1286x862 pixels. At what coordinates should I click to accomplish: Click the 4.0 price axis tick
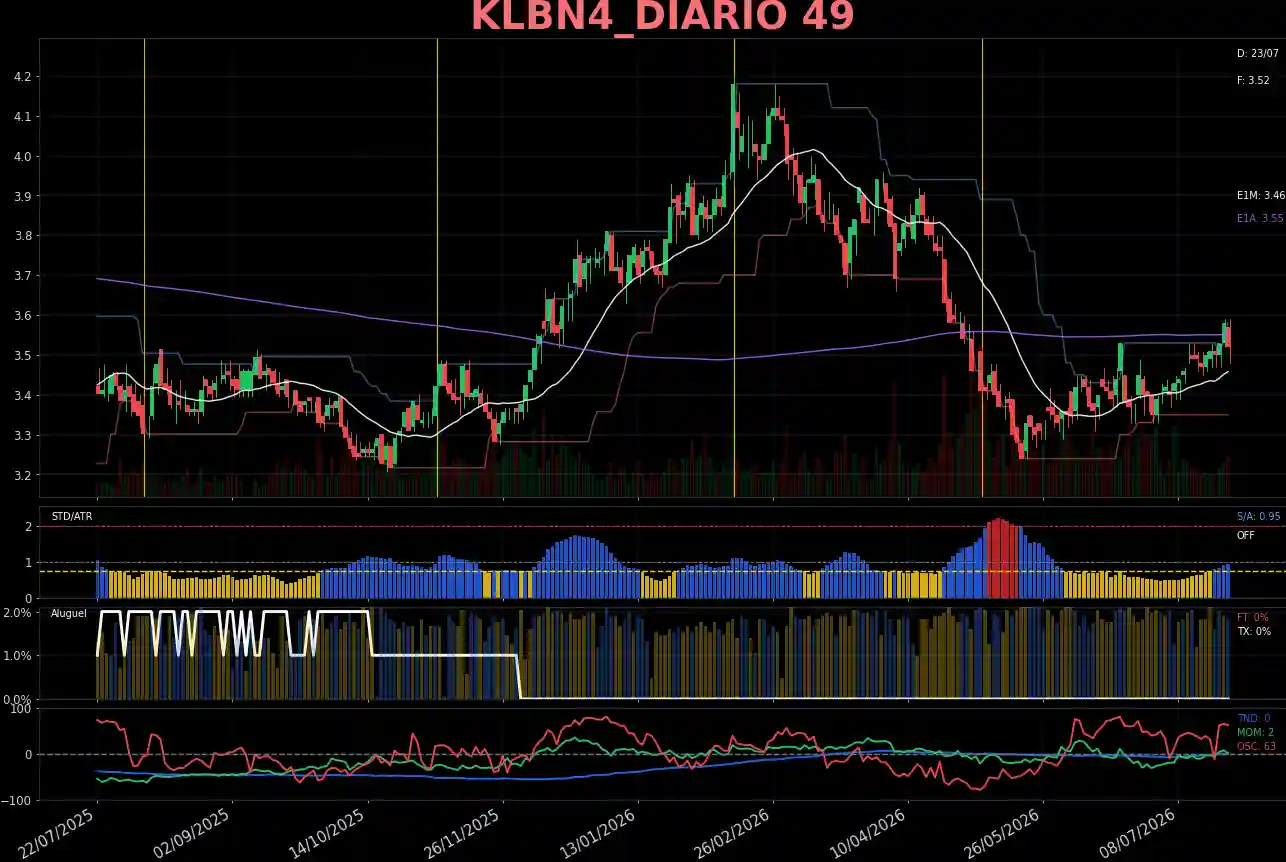tap(22, 157)
